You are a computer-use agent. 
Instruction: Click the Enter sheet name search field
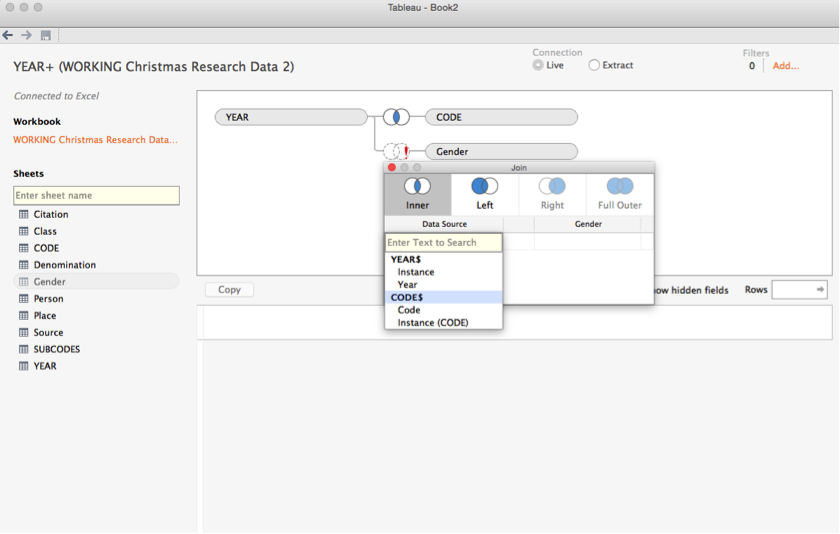(96, 195)
